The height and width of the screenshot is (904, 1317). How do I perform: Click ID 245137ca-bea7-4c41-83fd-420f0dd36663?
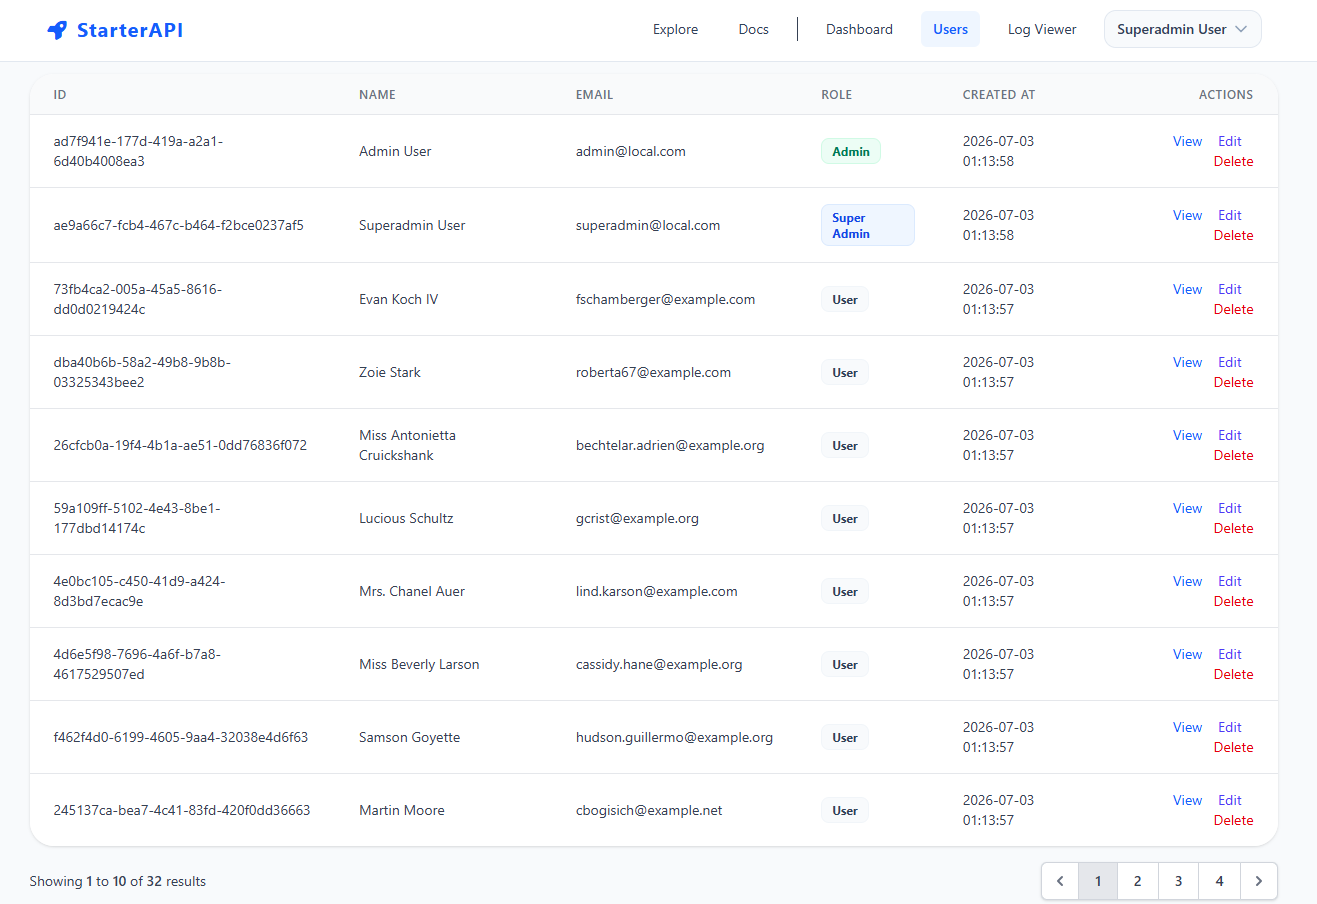pos(182,810)
